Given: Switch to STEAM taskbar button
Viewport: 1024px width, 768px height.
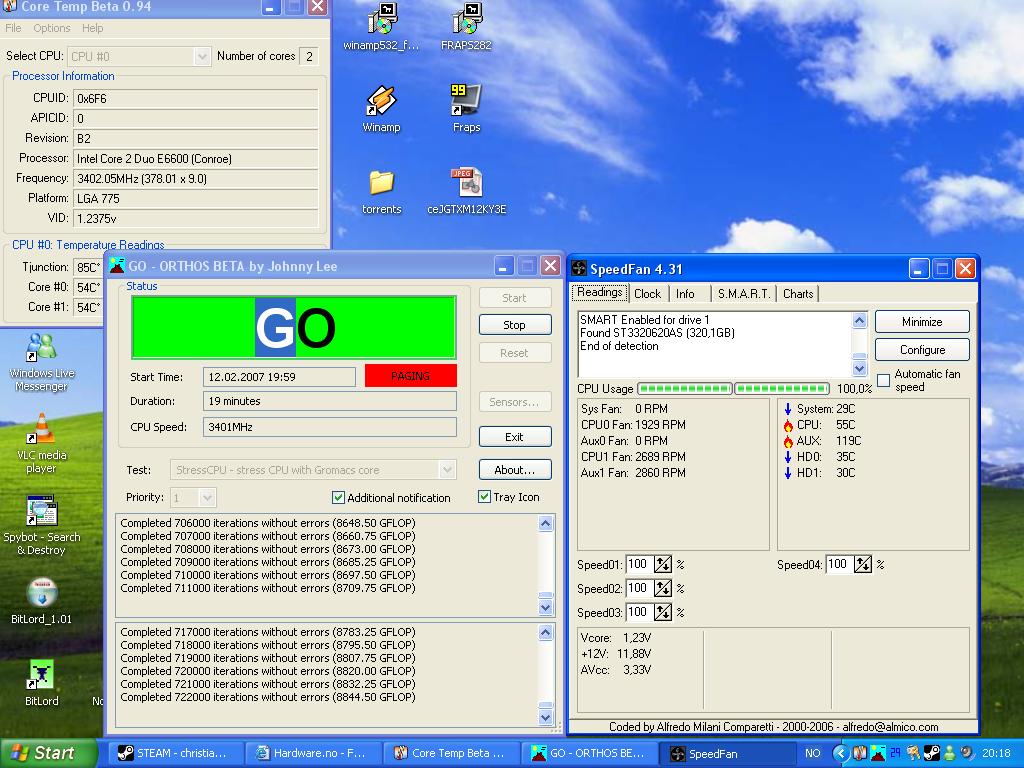Looking at the screenshot, I should point(174,753).
